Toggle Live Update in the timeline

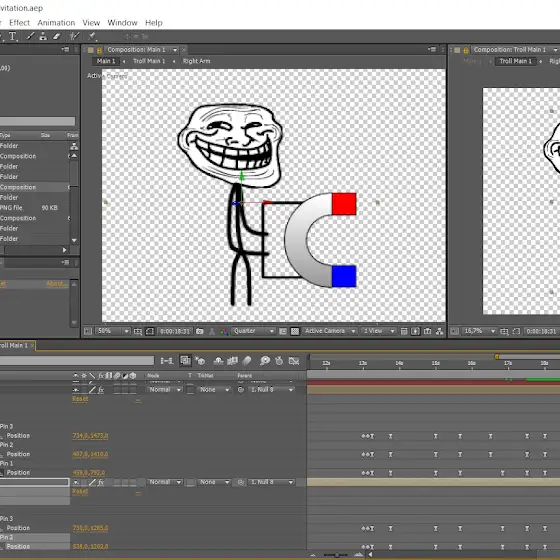[x=185, y=361]
